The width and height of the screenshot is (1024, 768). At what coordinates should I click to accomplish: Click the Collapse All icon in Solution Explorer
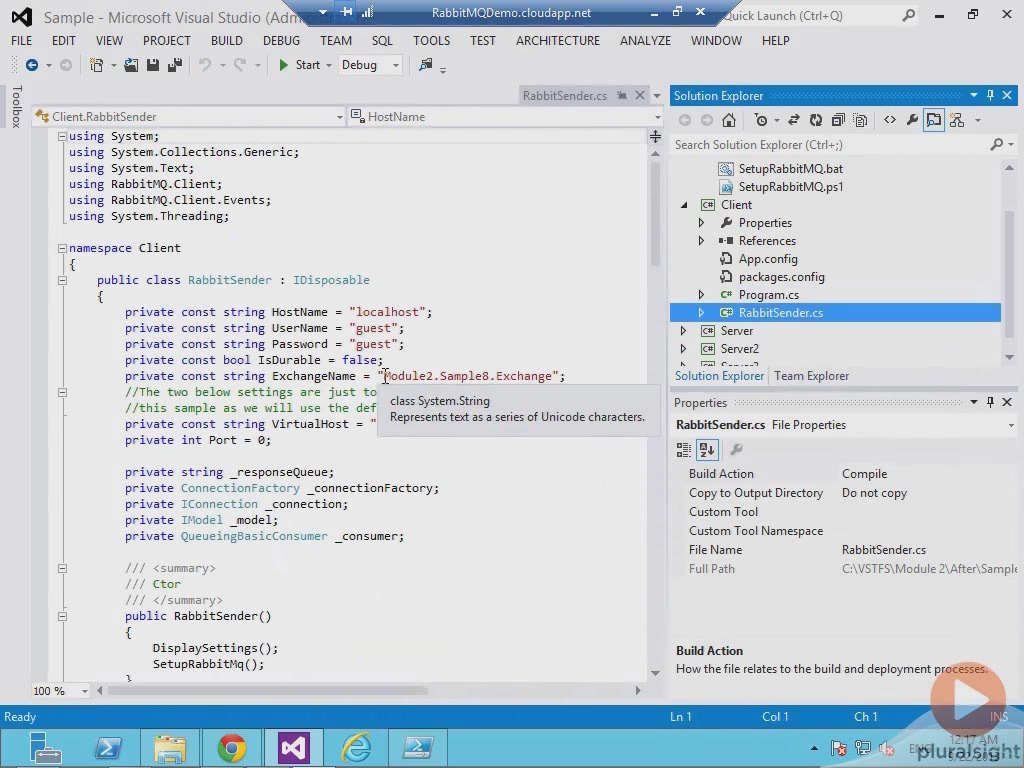coord(838,120)
